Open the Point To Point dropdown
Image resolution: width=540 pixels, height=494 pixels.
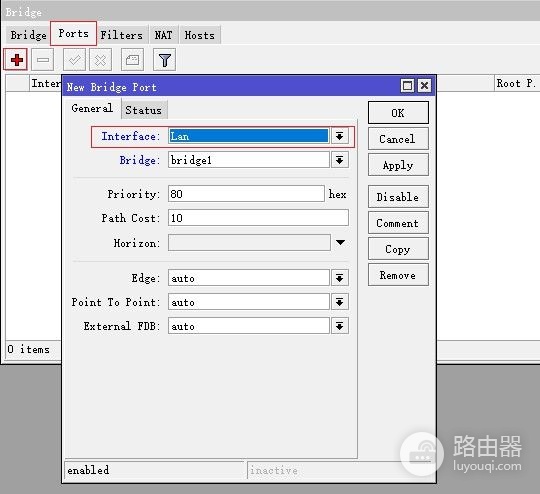click(x=340, y=302)
